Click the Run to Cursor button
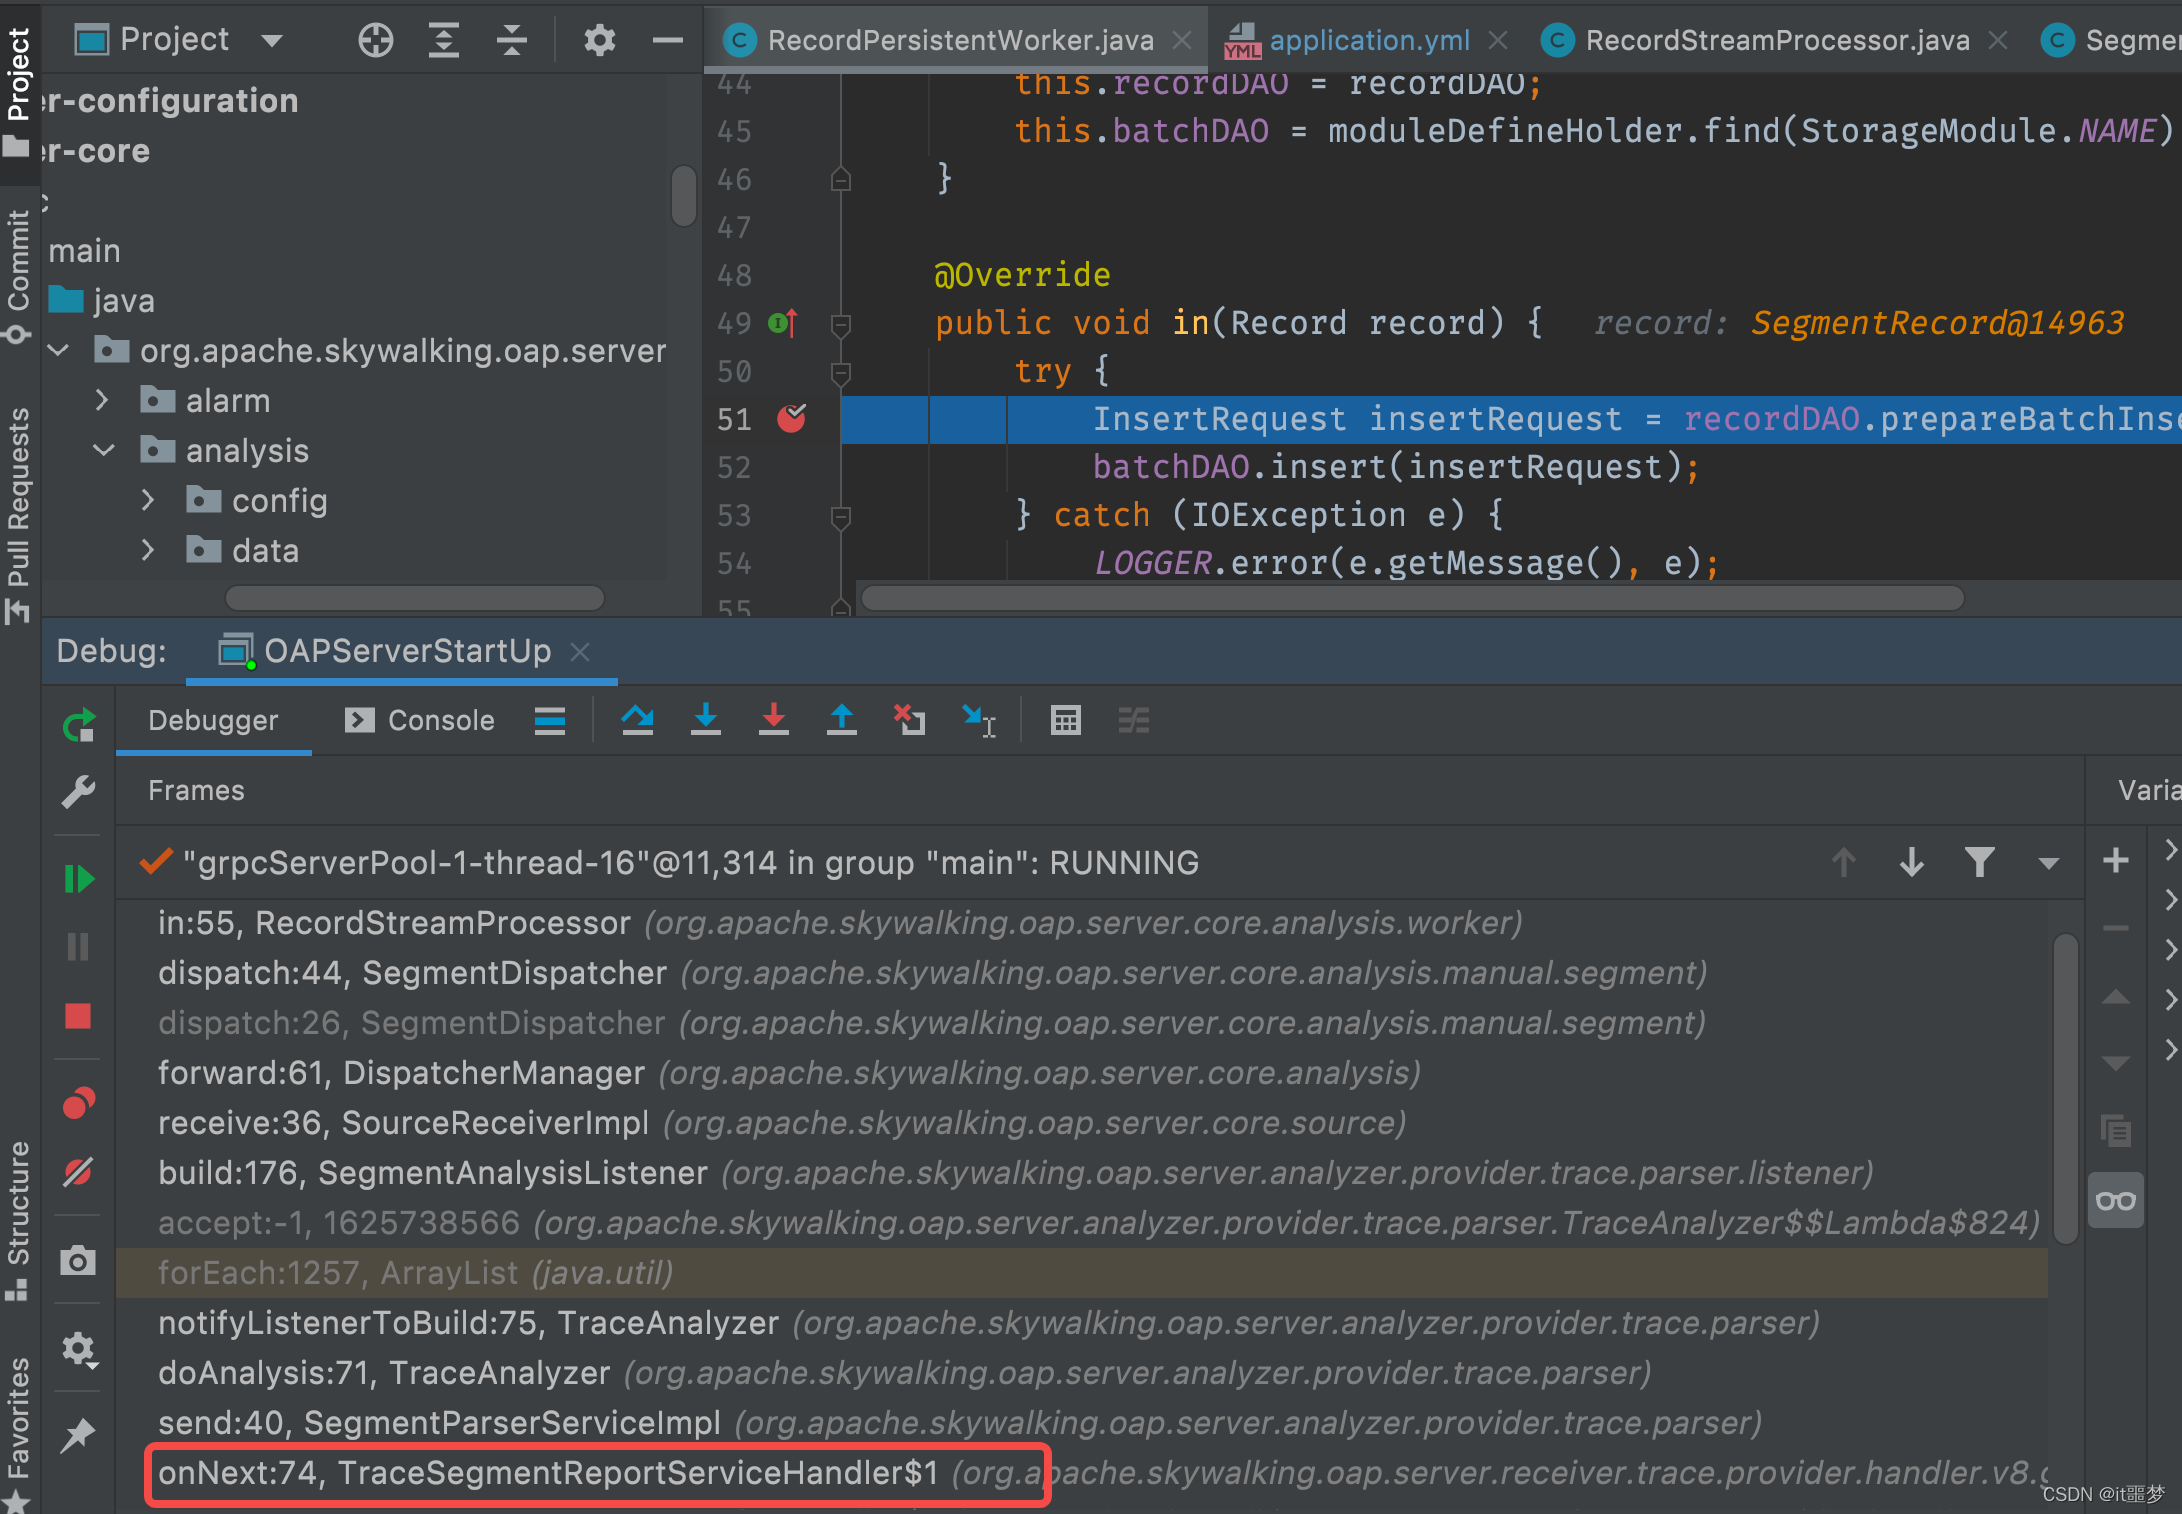2182x1514 pixels. tap(978, 720)
